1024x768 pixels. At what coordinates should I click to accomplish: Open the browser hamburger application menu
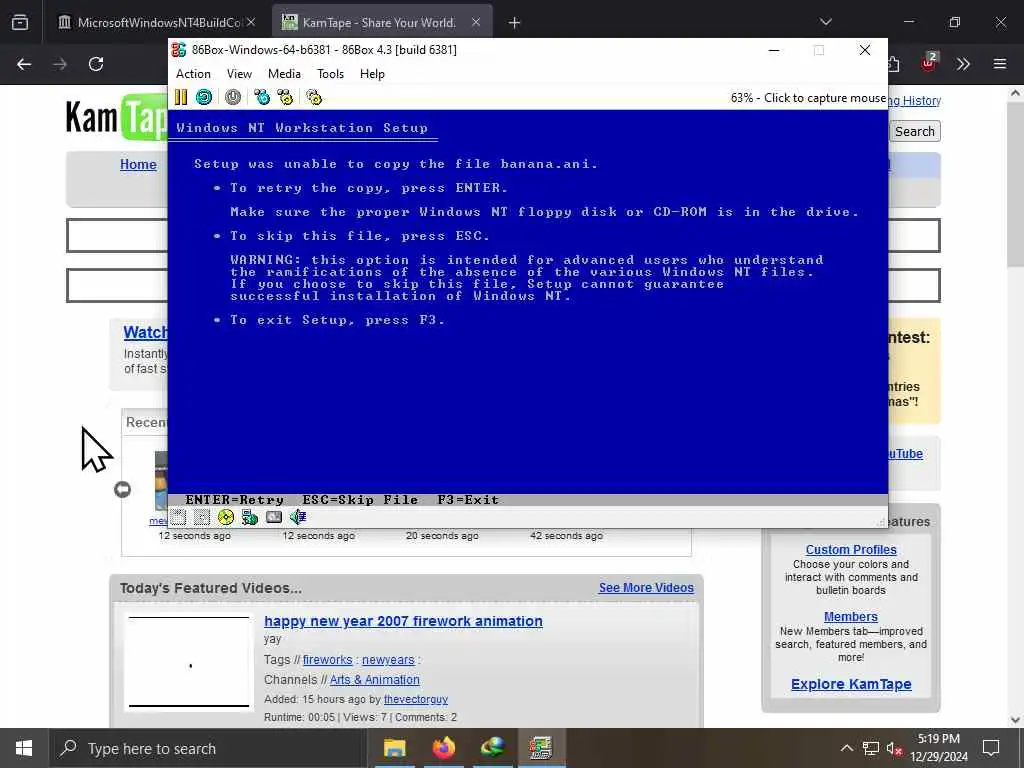point(1000,64)
